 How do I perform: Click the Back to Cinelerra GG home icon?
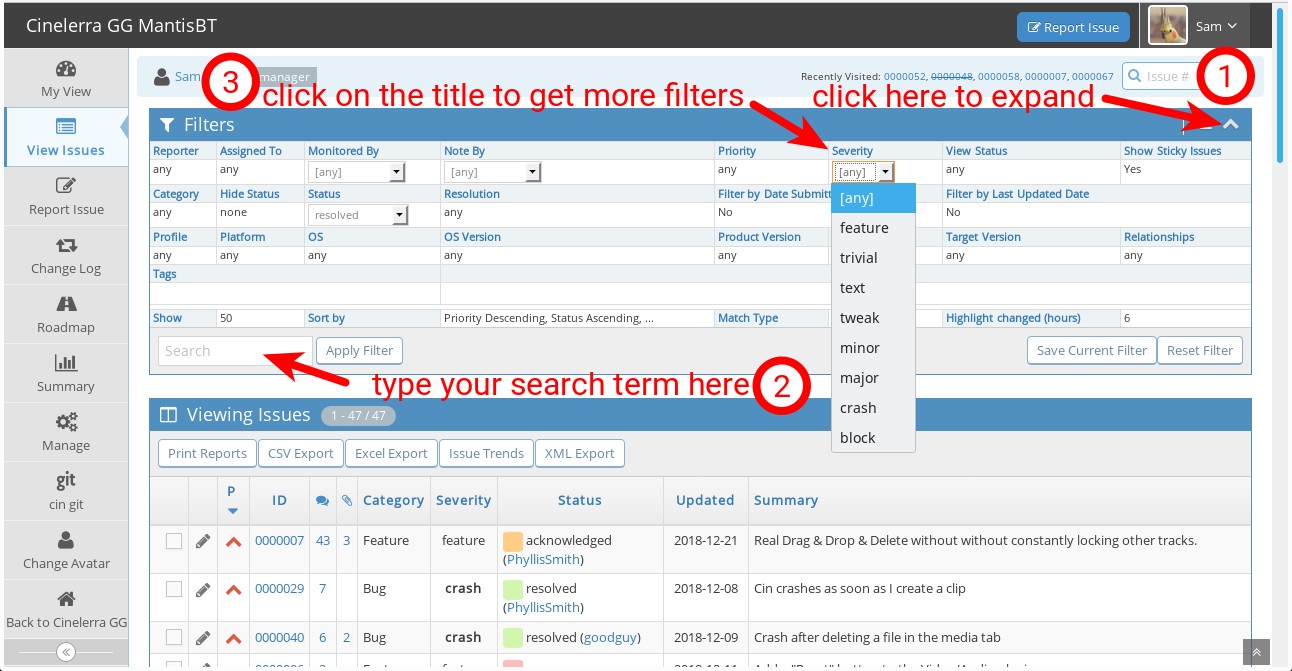click(66, 600)
